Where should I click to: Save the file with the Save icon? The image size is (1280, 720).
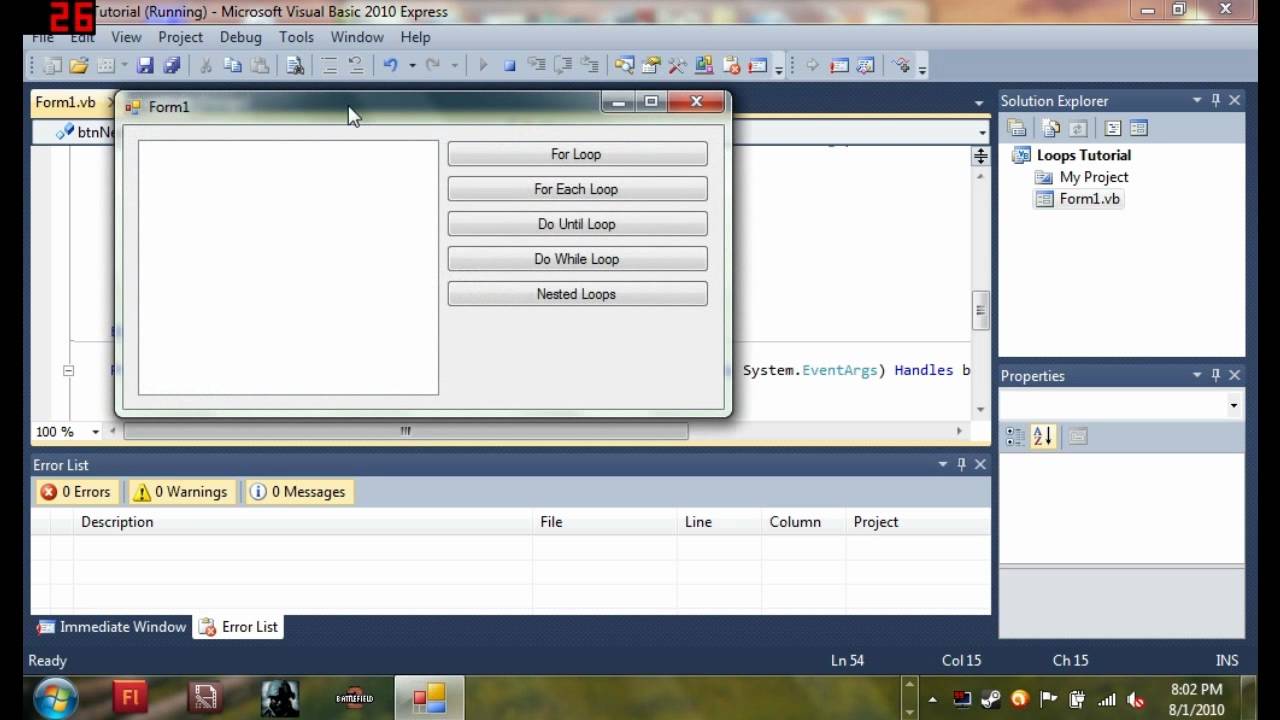[145, 65]
